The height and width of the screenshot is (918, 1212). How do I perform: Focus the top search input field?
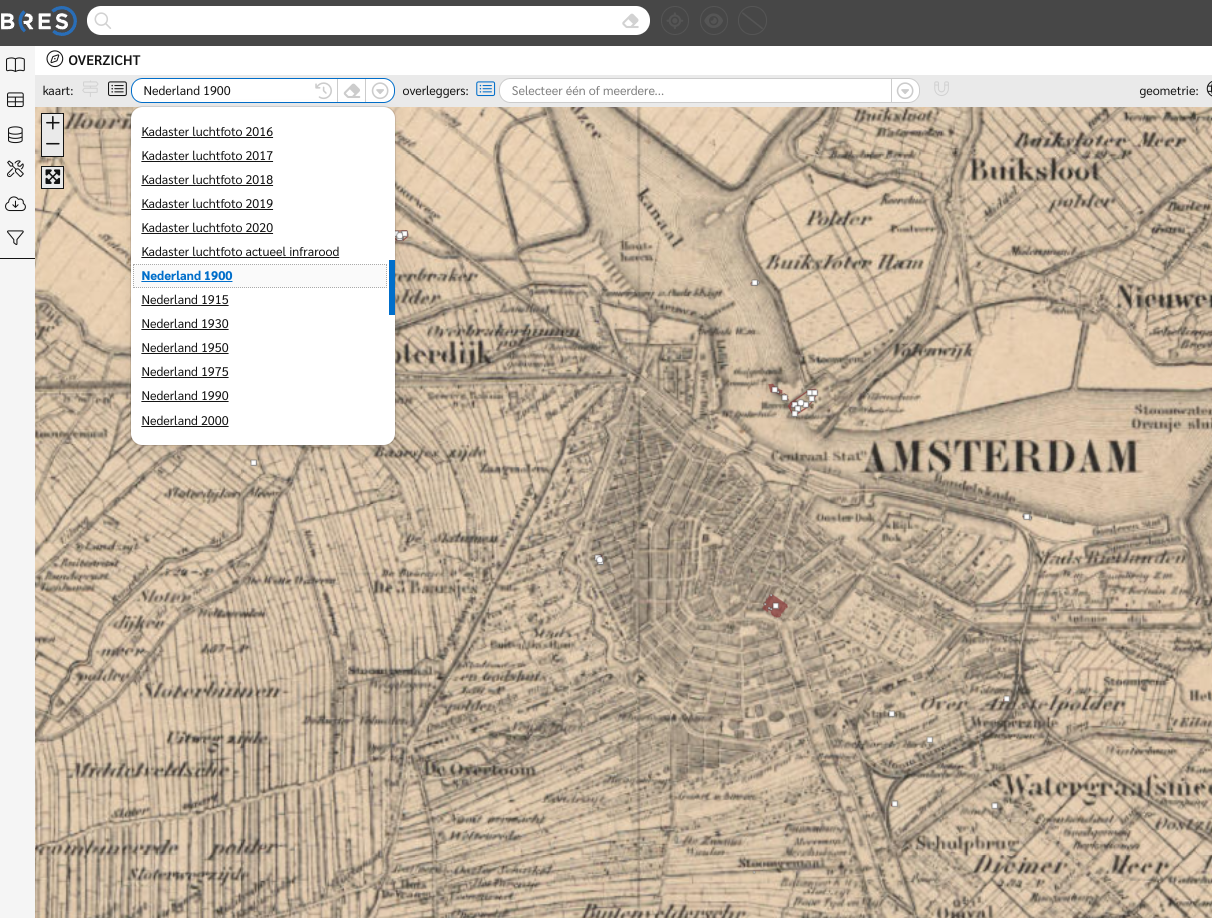(366, 21)
